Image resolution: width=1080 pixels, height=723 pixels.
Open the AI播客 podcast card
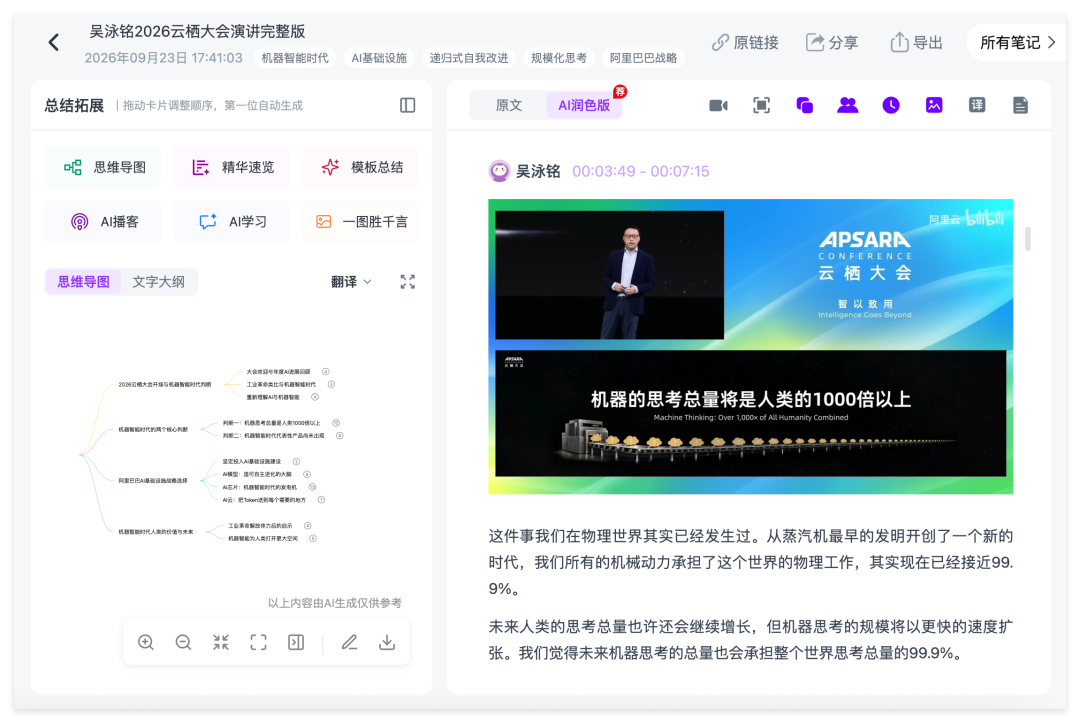pyautogui.click(x=103, y=222)
